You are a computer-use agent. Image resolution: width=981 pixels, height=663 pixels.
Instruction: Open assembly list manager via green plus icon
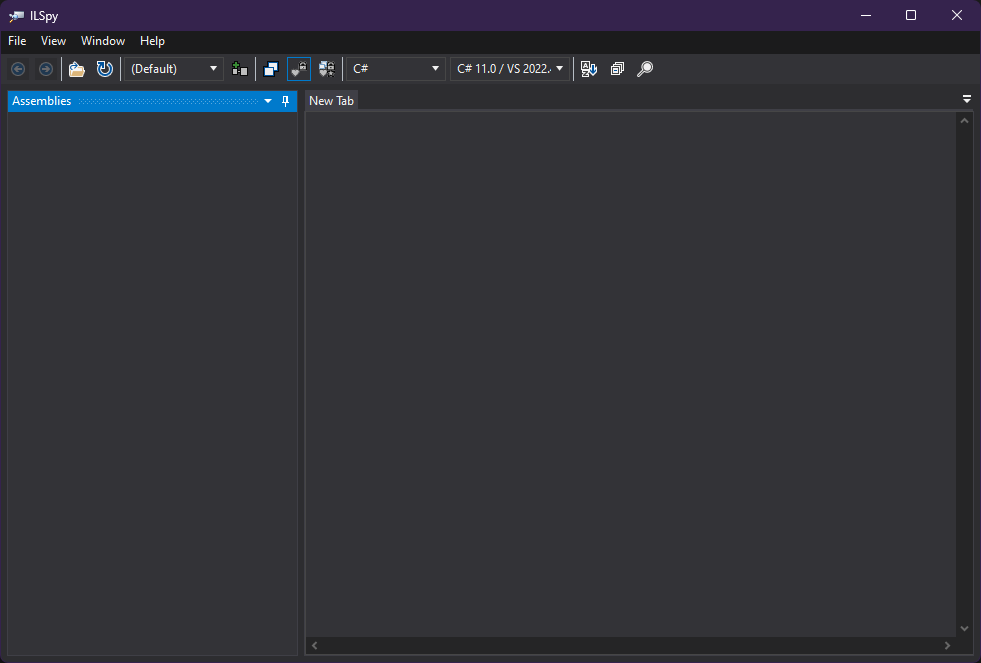[x=239, y=68]
